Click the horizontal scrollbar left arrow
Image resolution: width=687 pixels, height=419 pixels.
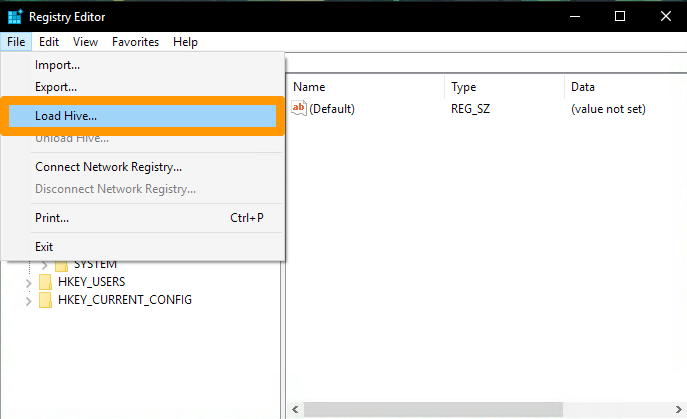pos(295,410)
